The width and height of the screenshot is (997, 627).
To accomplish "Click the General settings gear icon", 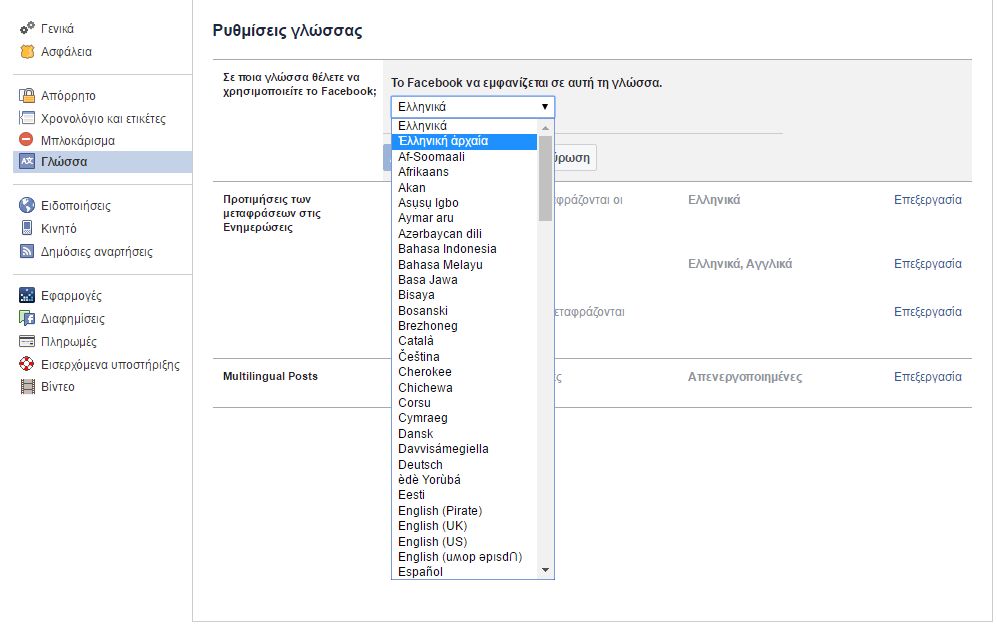I will (28, 29).
